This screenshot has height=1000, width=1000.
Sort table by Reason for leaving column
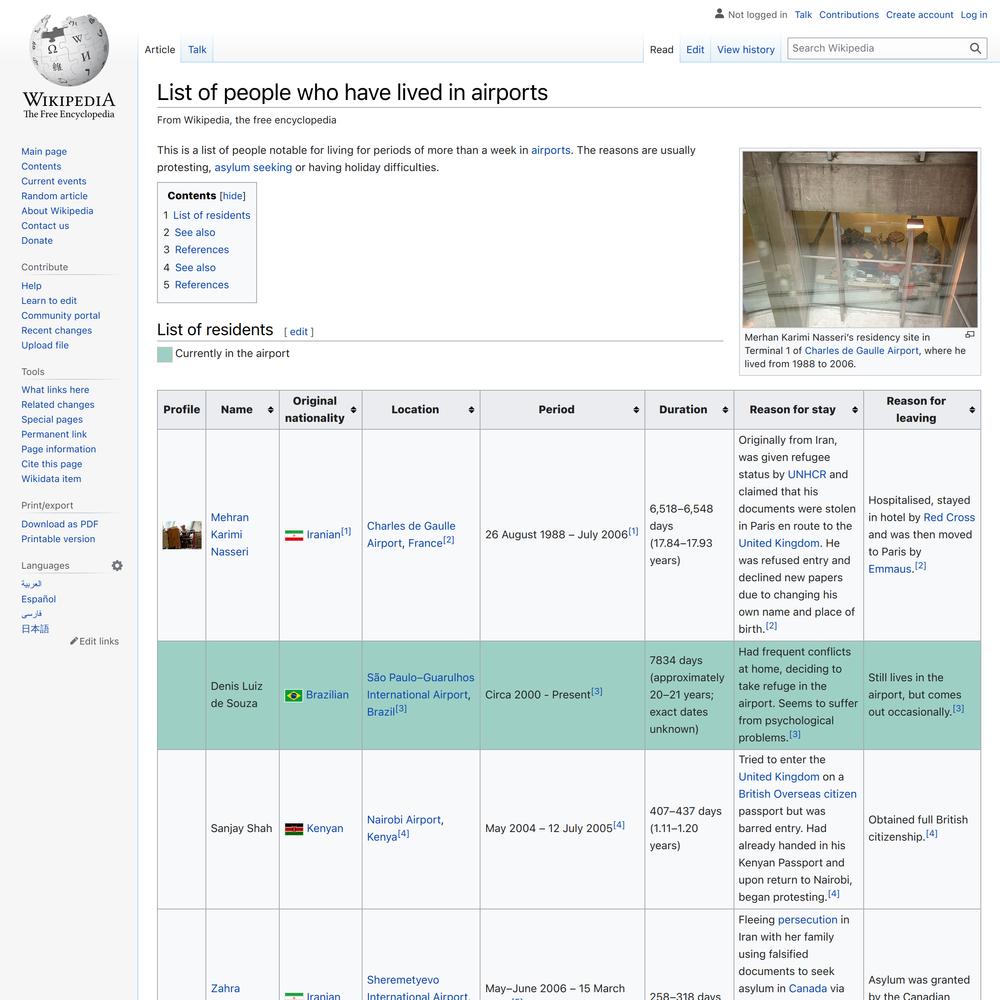coord(972,410)
